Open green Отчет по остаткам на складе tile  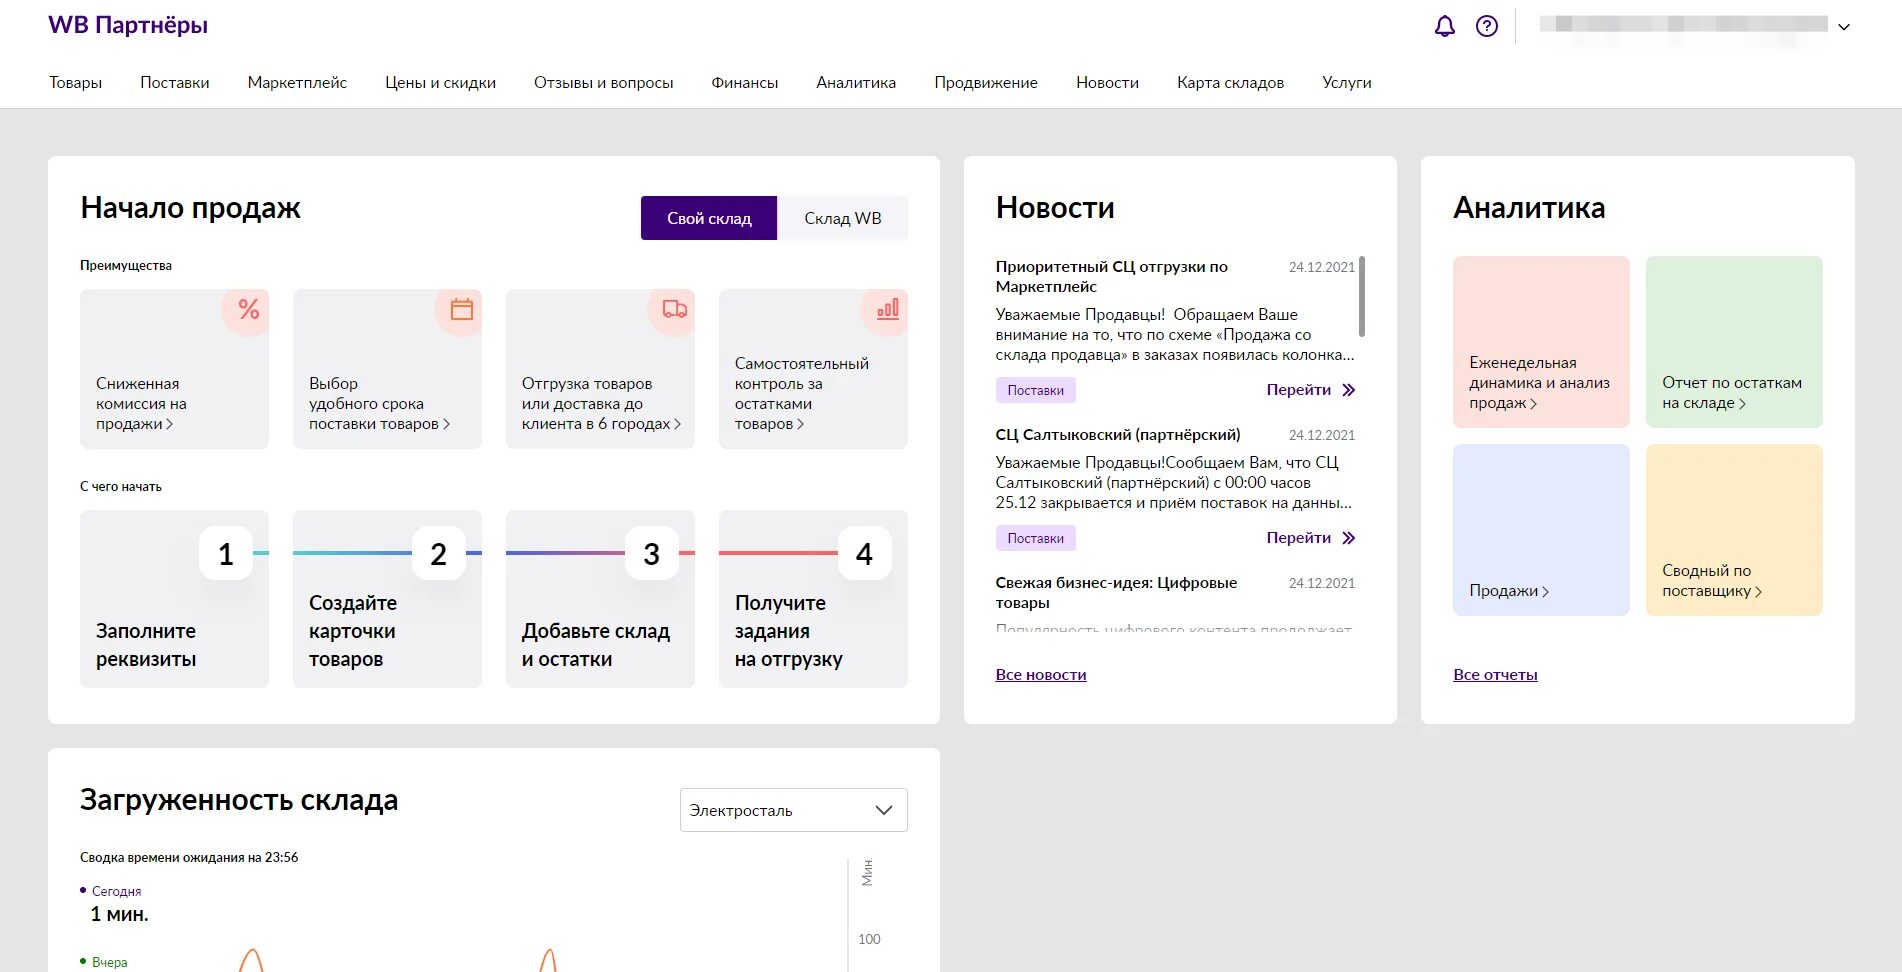pos(1734,342)
